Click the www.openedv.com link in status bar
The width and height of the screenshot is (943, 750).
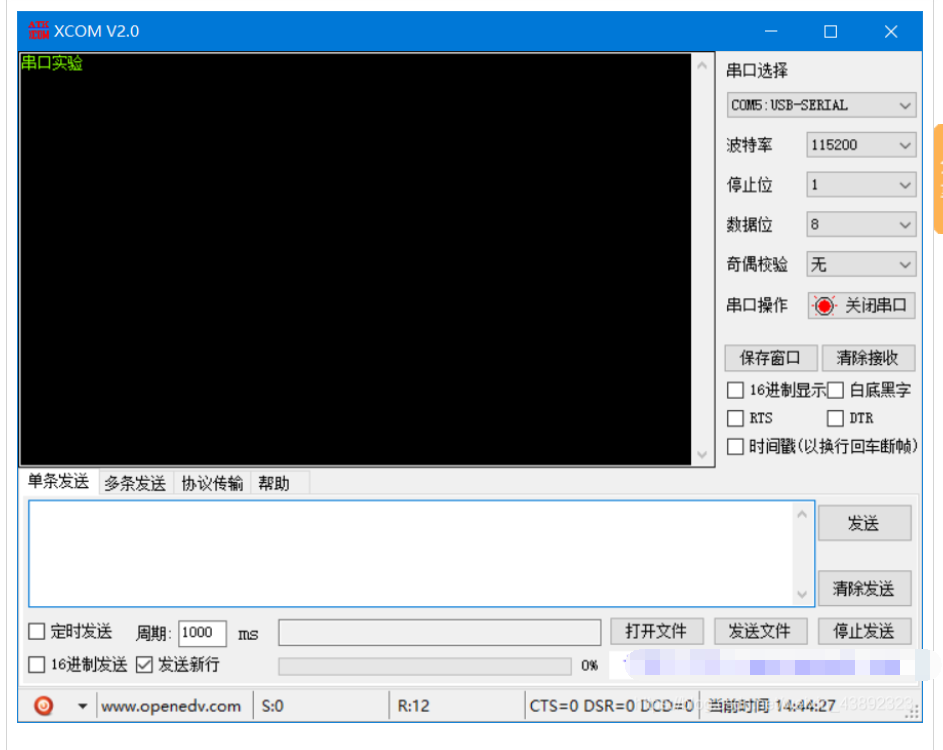(x=171, y=706)
